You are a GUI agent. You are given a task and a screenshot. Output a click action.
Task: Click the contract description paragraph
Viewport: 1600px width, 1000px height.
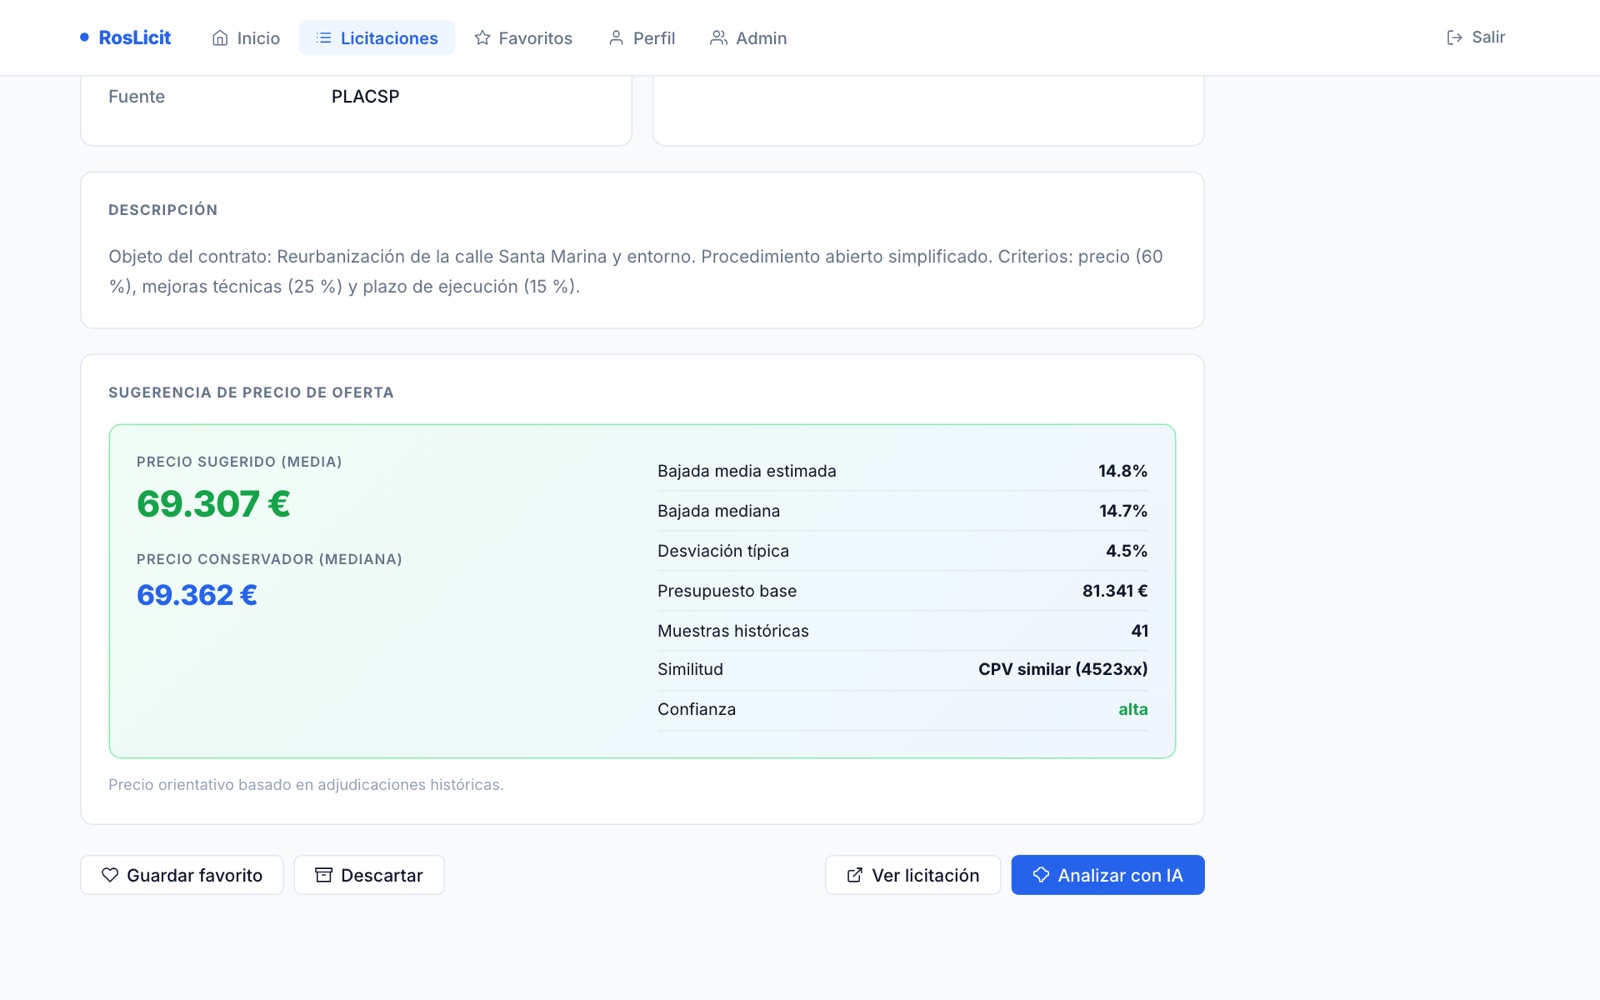636,272
